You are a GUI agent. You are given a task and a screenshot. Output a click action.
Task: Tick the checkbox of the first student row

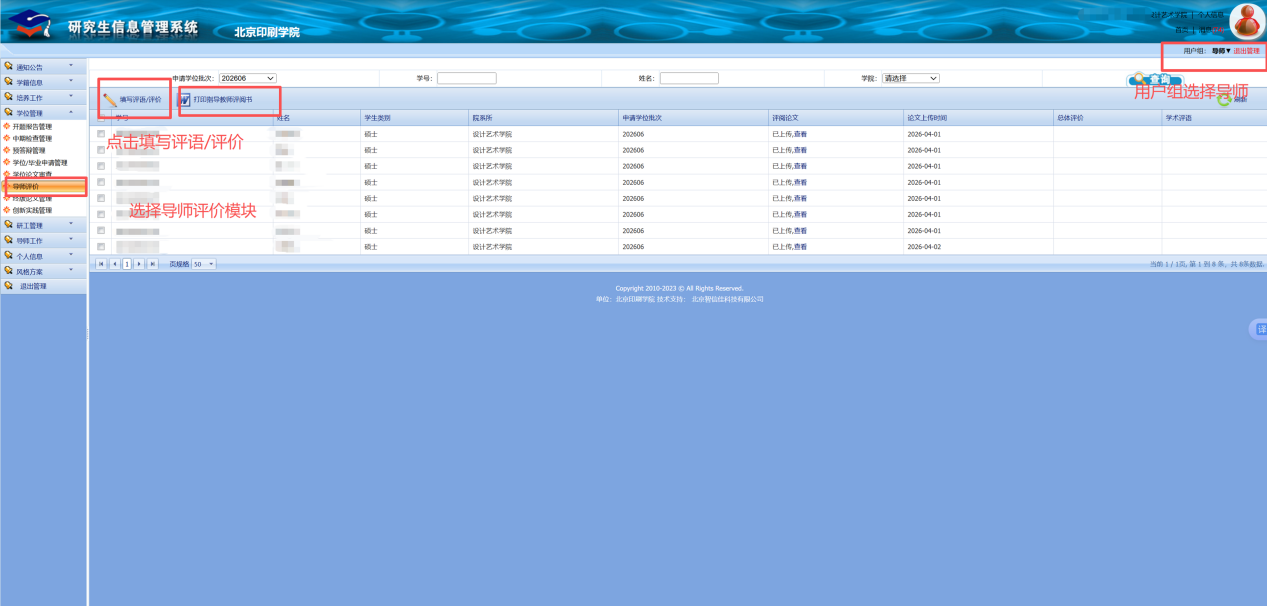coord(101,133)
